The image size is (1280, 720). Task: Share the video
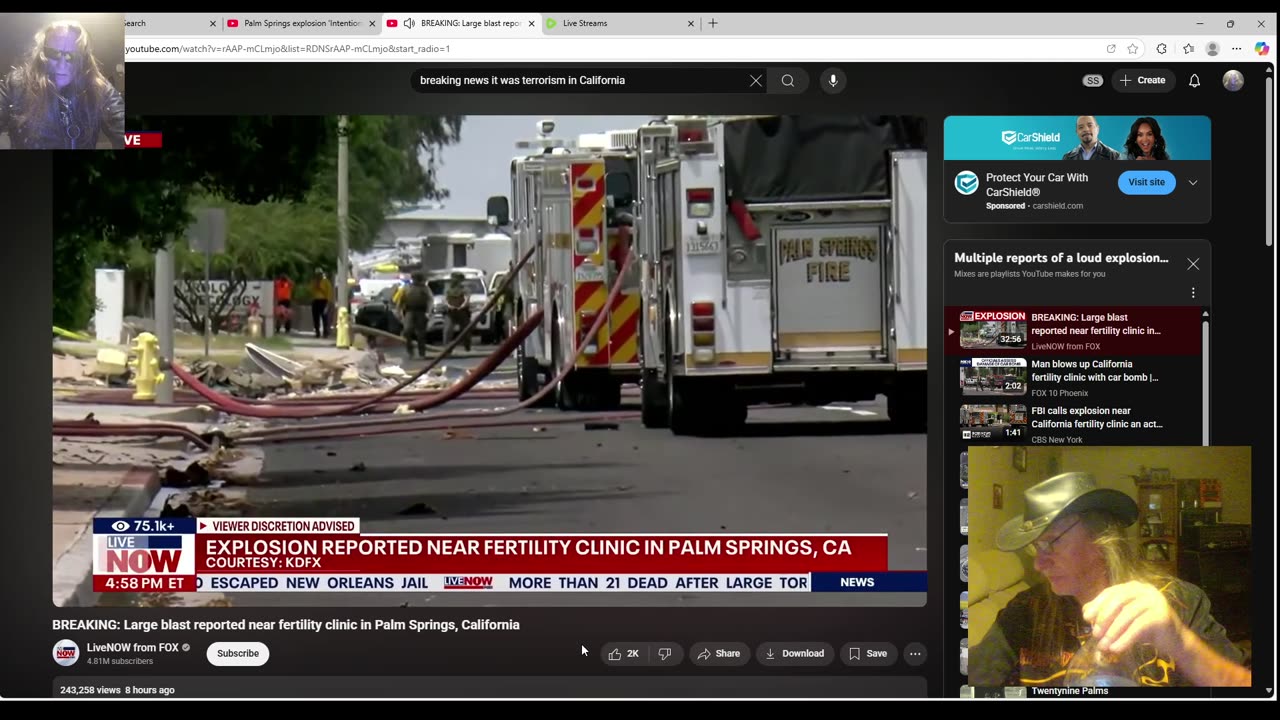719,654
